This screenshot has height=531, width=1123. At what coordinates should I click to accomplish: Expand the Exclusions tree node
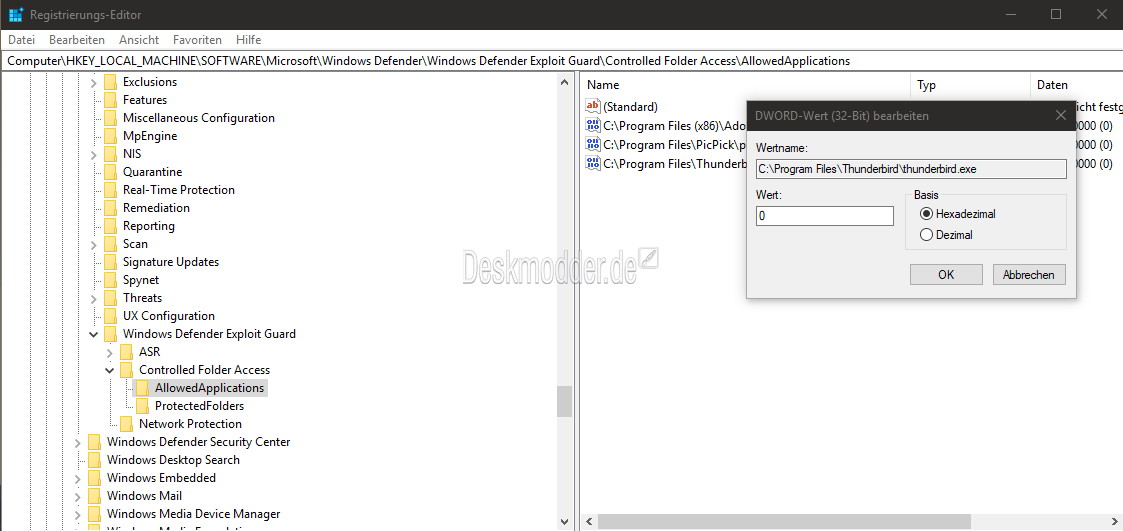[93, 82]
